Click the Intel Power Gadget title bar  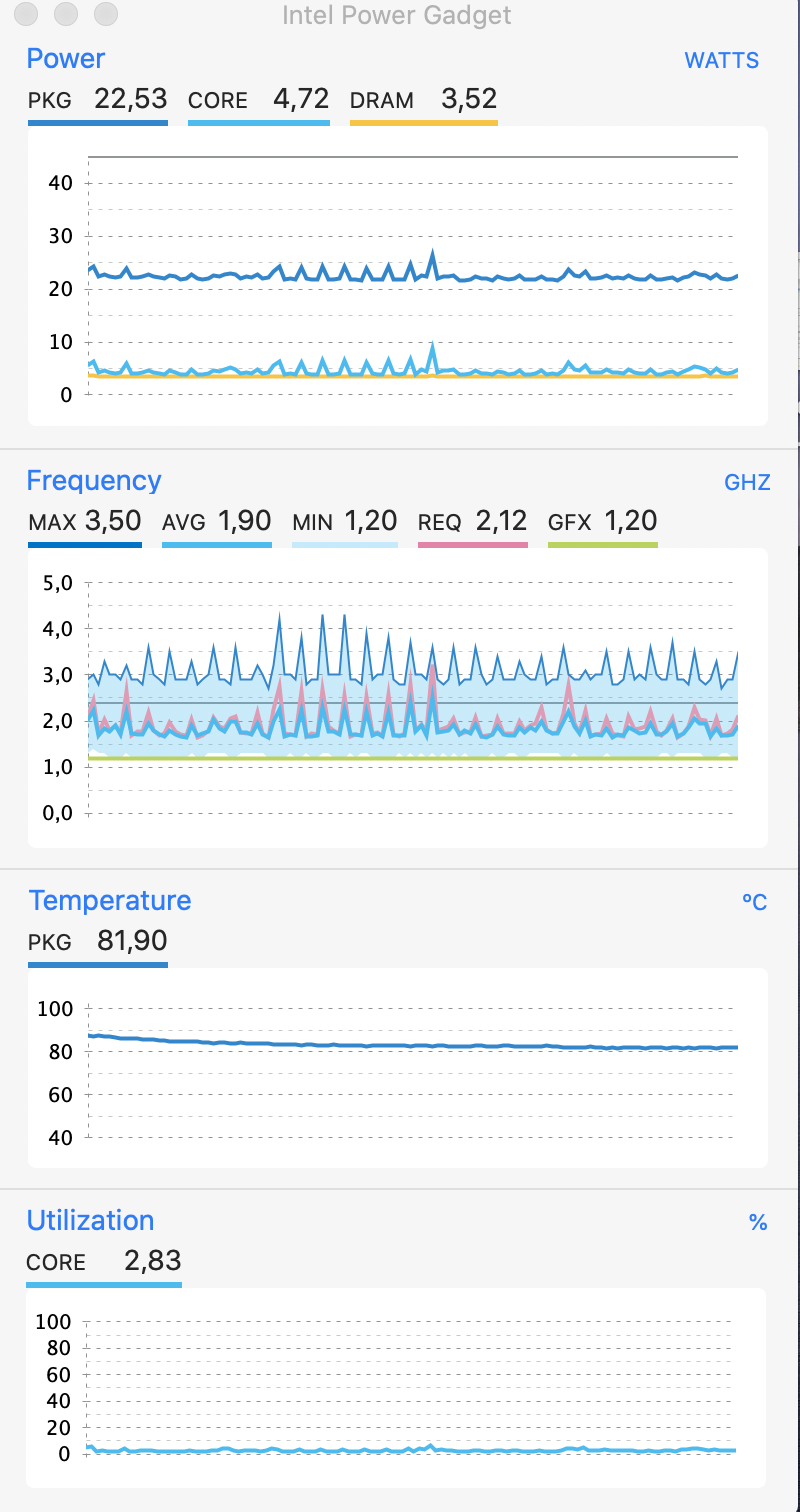pos(397,15)
